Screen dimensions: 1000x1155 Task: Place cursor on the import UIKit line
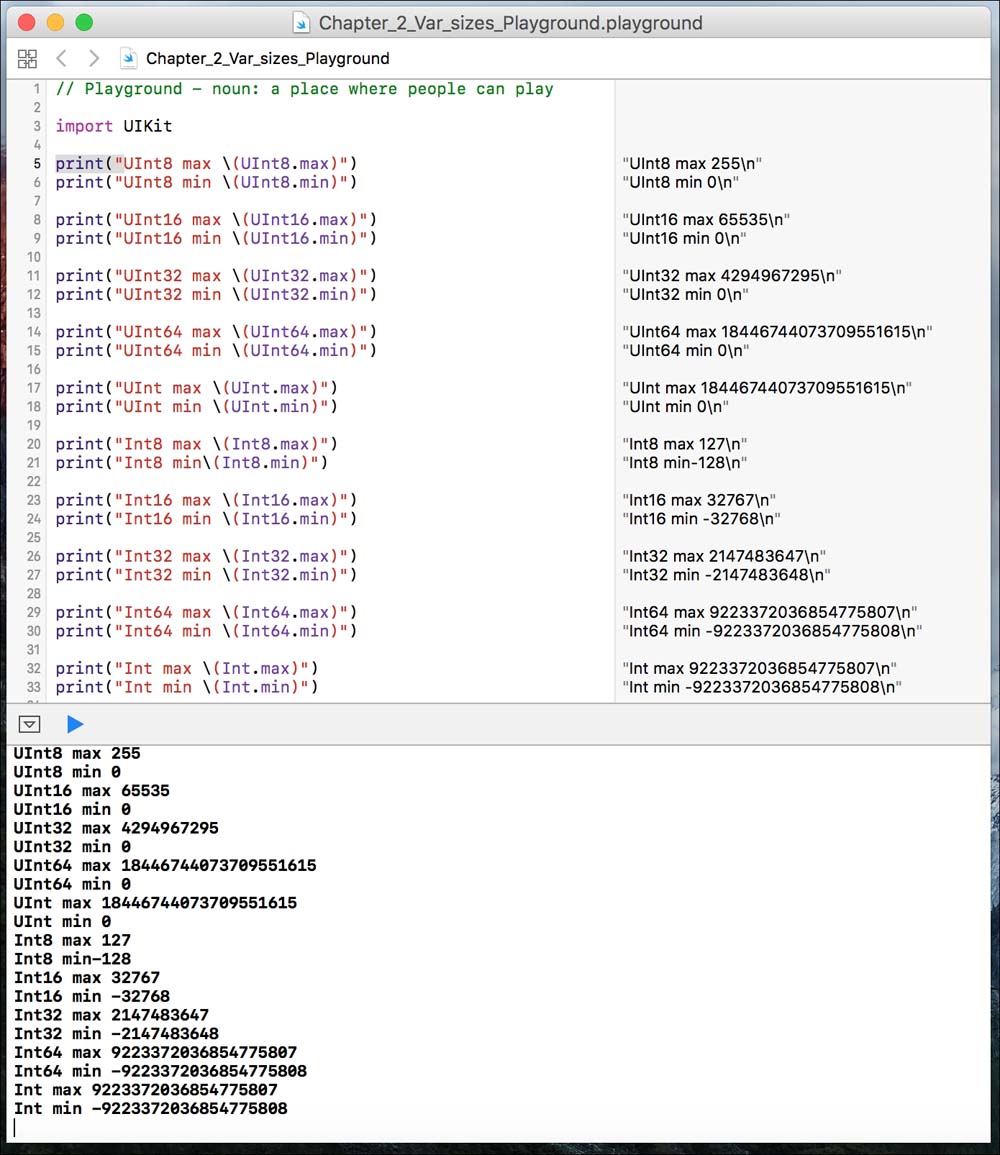coord(113,126)
